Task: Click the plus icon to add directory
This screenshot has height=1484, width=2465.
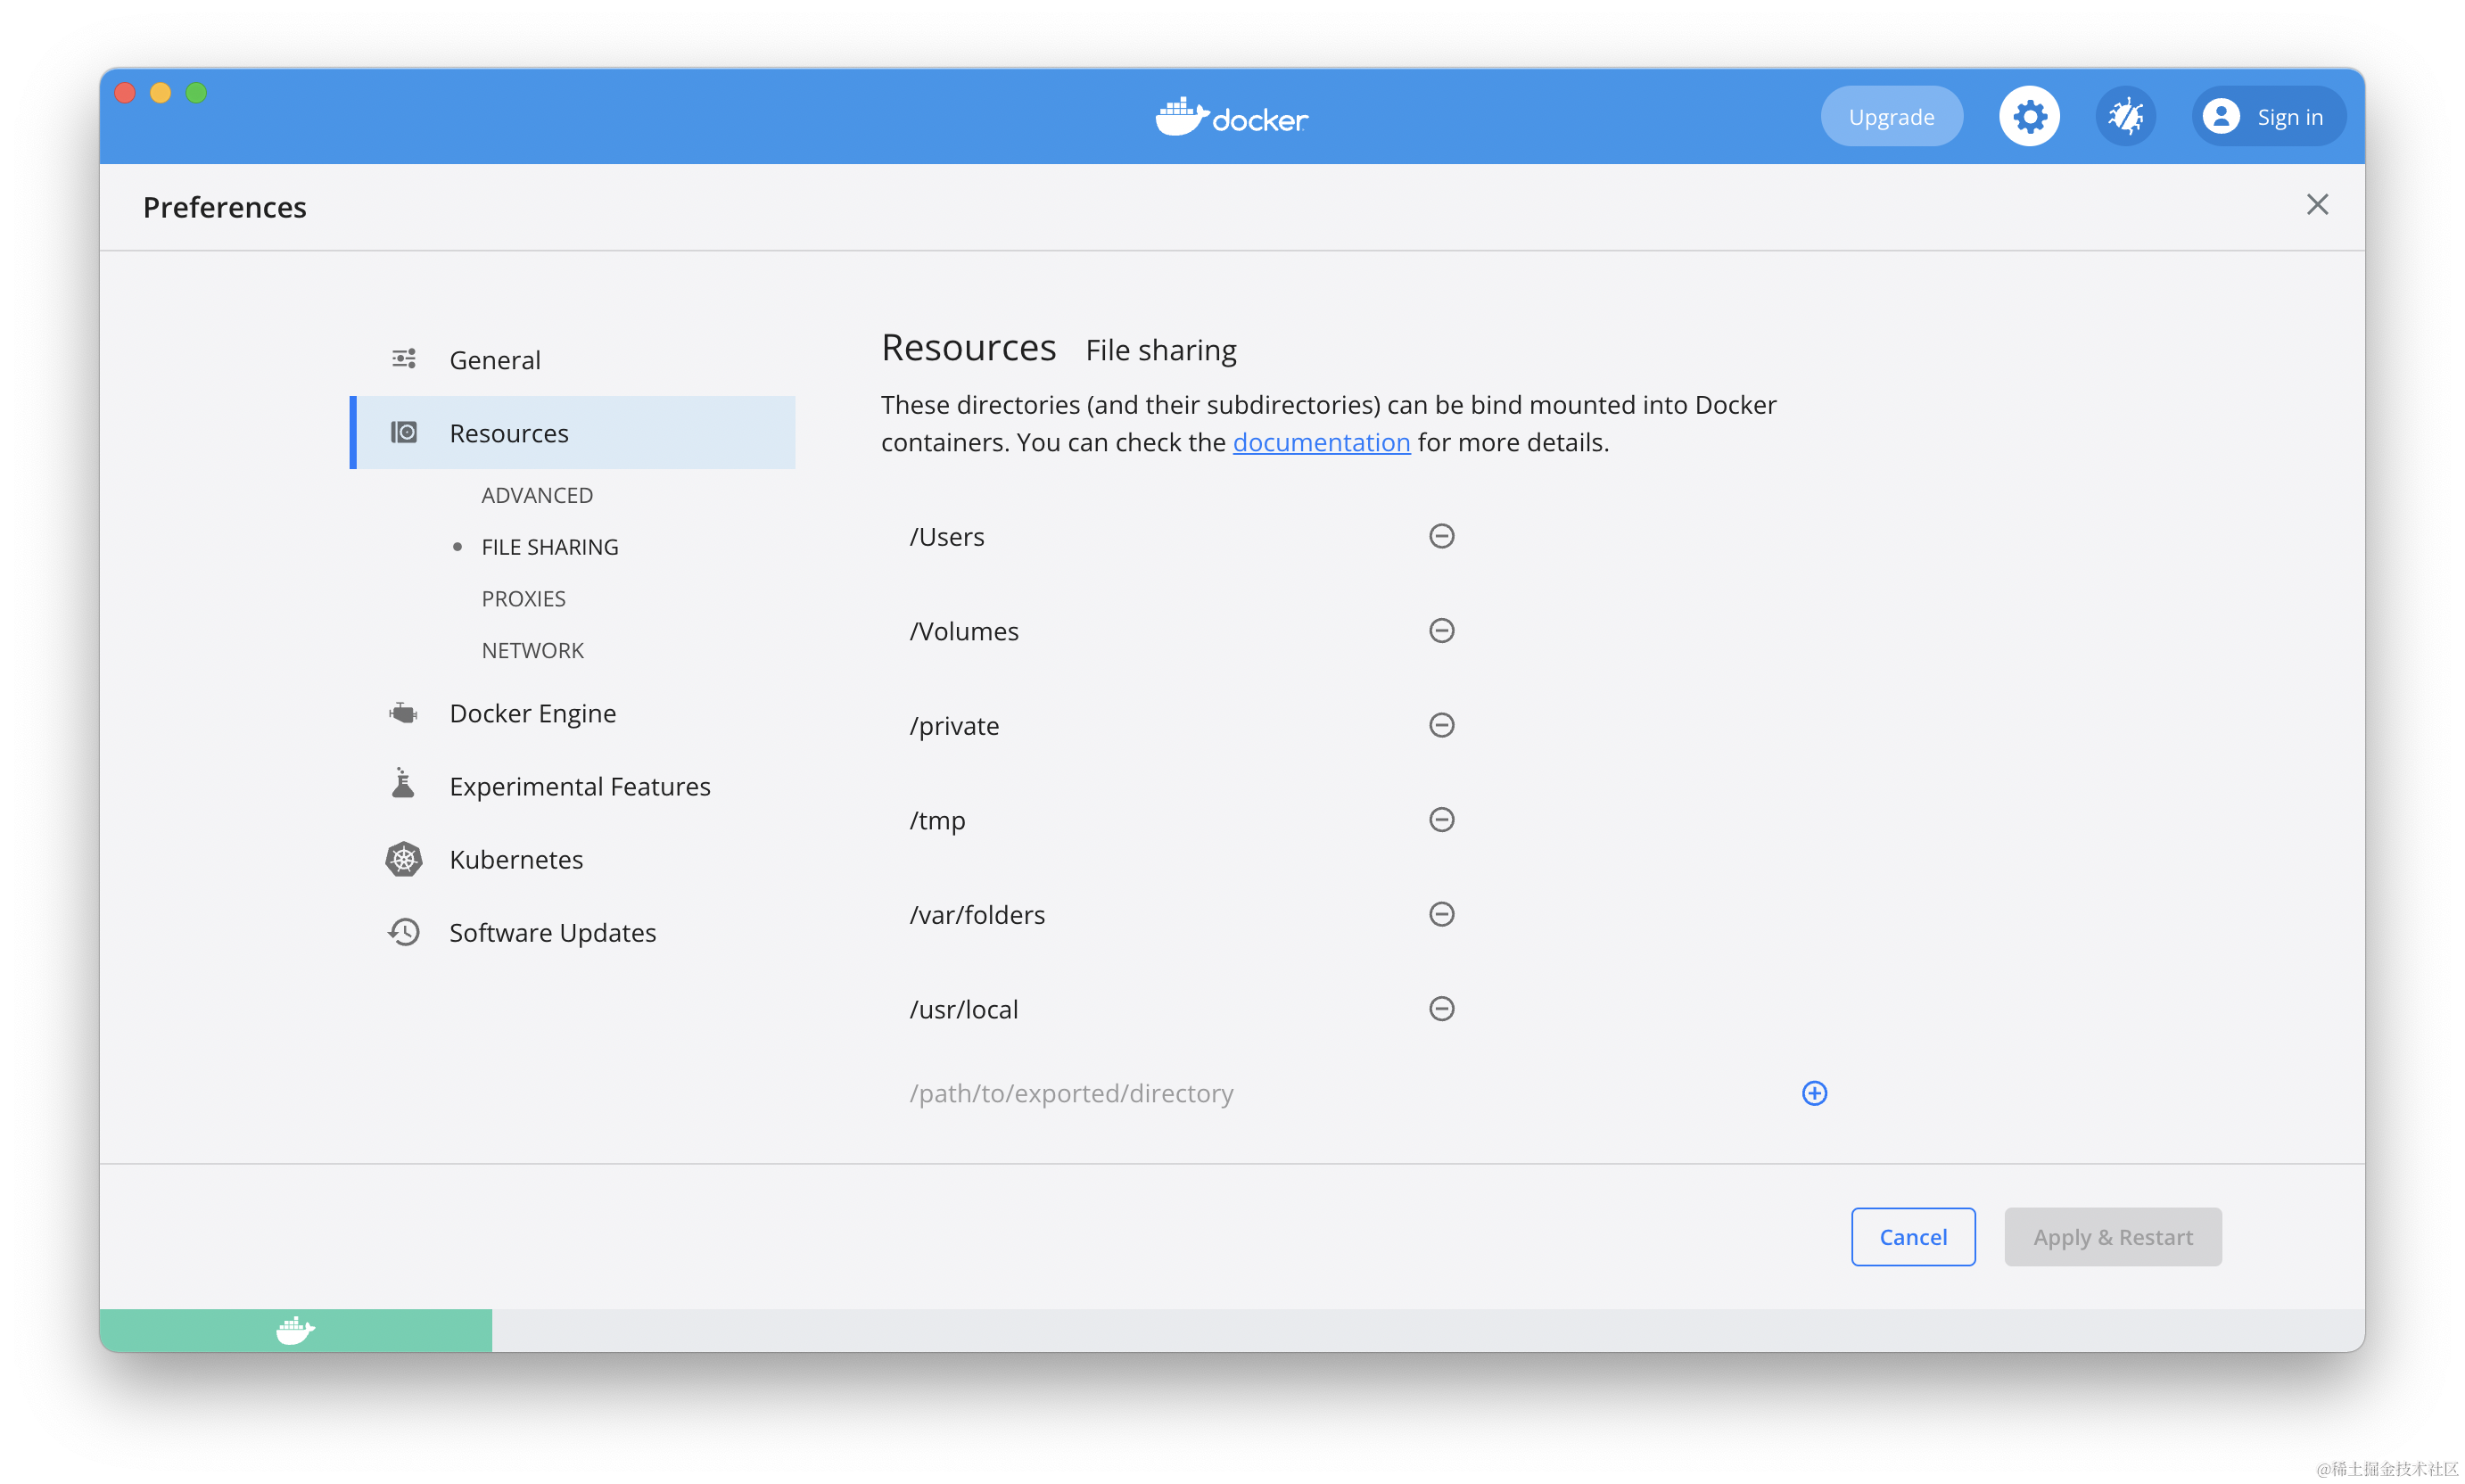Action: [x=1814, y=1093]
